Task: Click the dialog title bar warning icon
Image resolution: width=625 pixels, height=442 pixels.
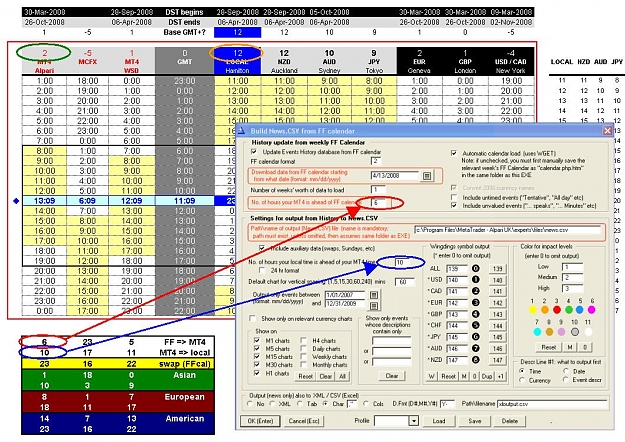Action: pyautogui.click(x=242, y=130)
